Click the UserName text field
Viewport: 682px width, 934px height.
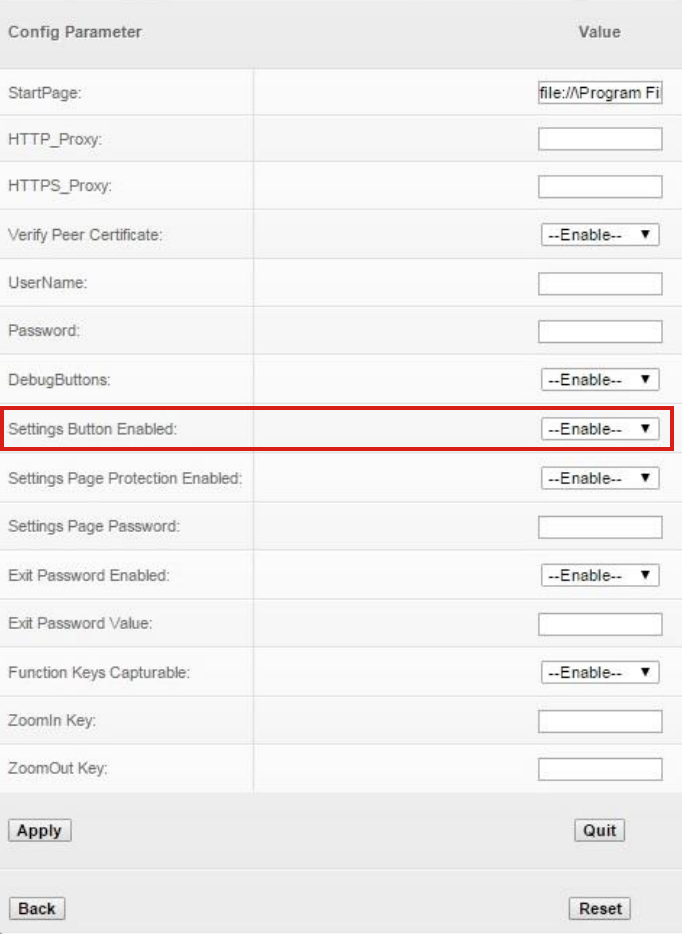[x=600, y=284]
